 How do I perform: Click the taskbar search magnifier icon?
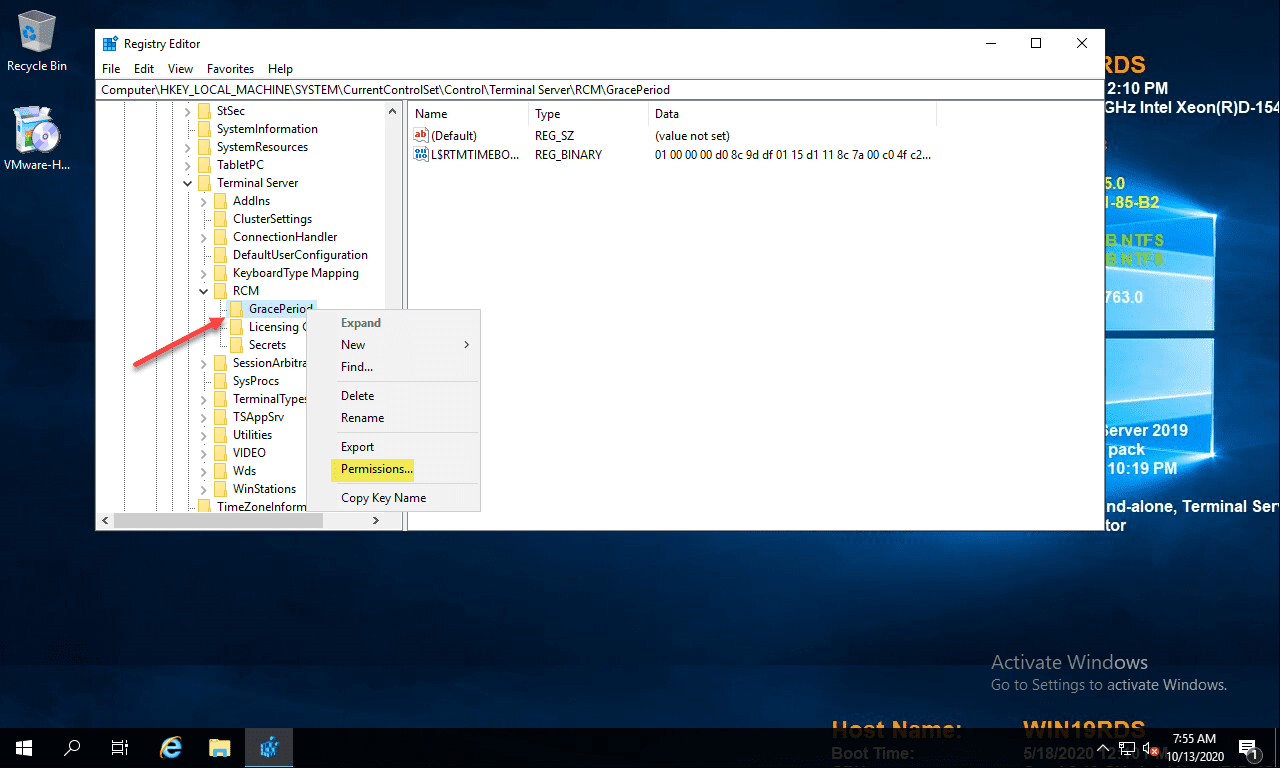72,747
